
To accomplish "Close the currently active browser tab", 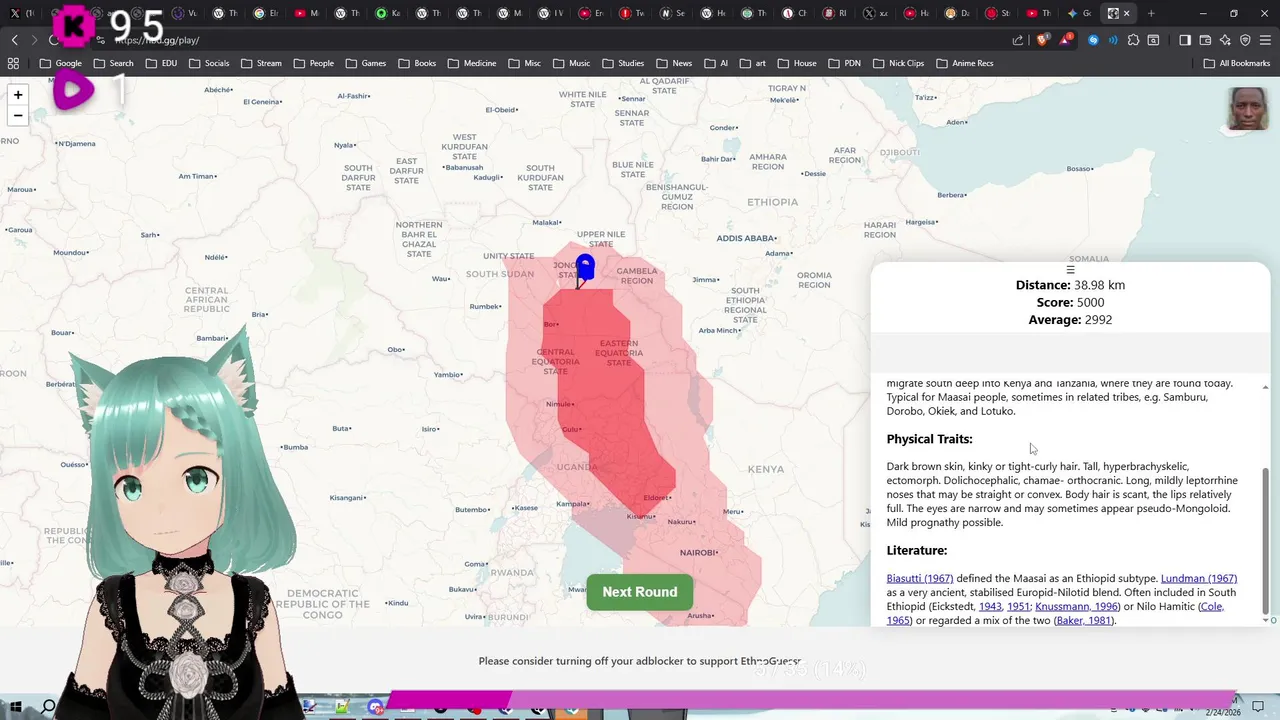I will [1127, 13].
